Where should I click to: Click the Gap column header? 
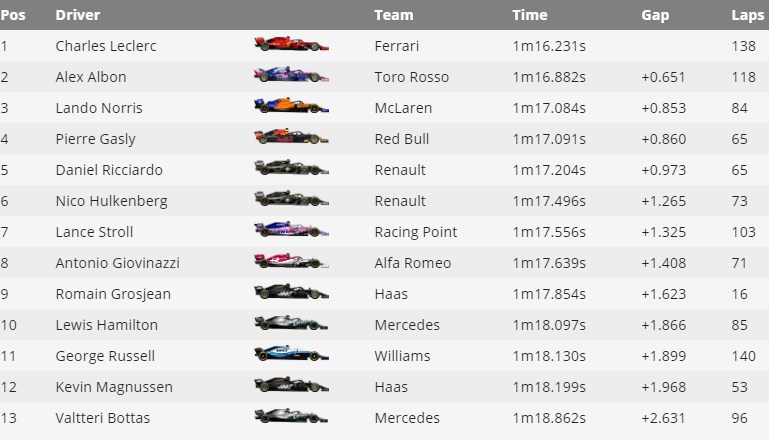(x=655, y=15)
